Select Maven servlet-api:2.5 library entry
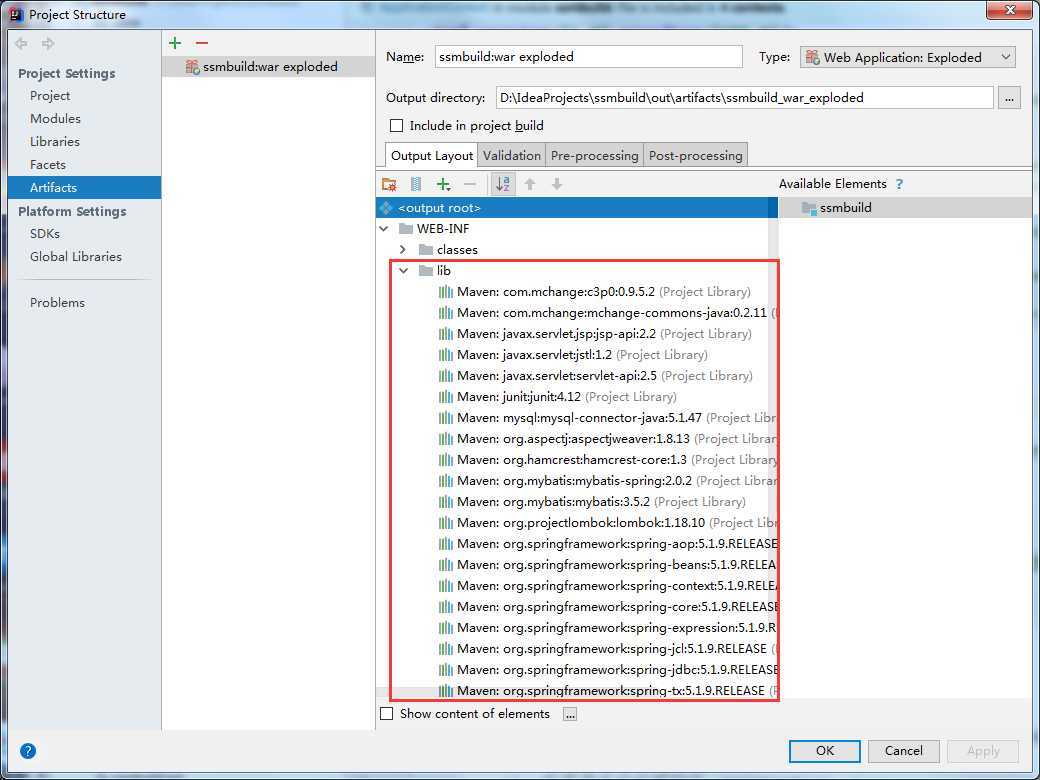The width and height of the screenshot is (1040, 780). click(596, 375)
